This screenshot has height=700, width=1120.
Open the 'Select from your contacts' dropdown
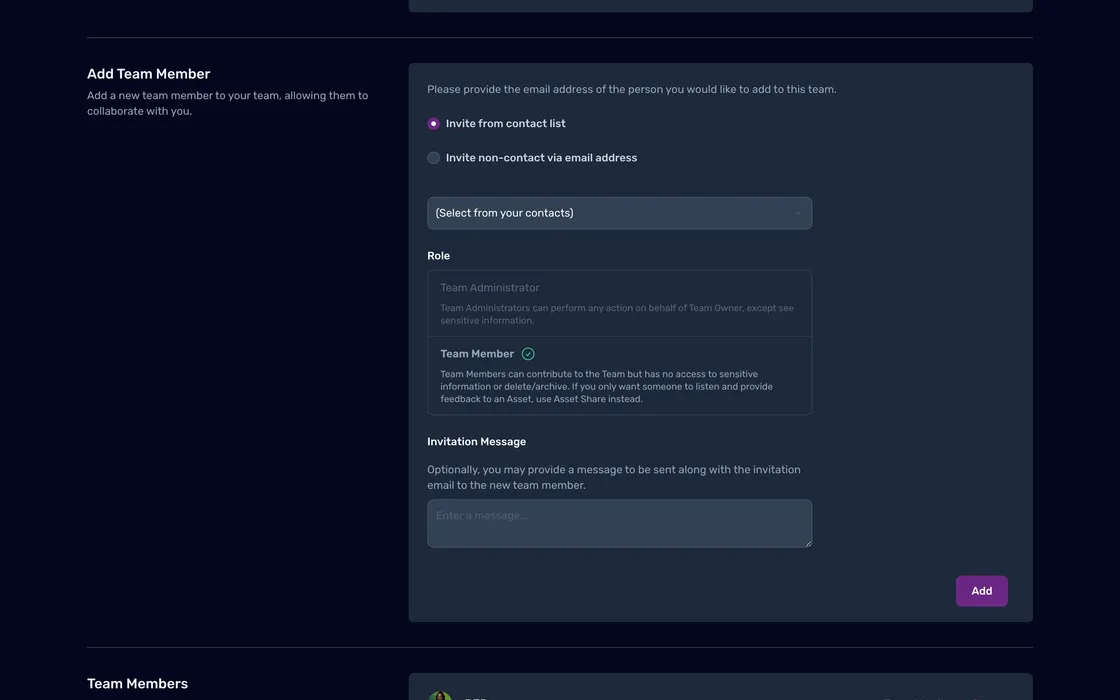tap(619, 213)
